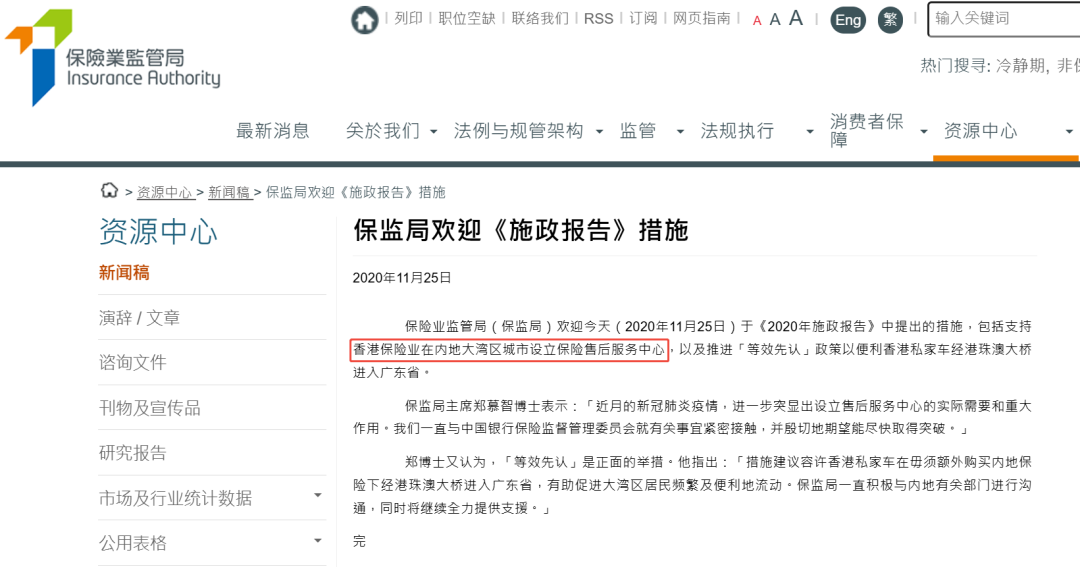Screen dimensions: 1080x567
Task: Click the popular search term 冷静期
Action: tap(1022, 65)
